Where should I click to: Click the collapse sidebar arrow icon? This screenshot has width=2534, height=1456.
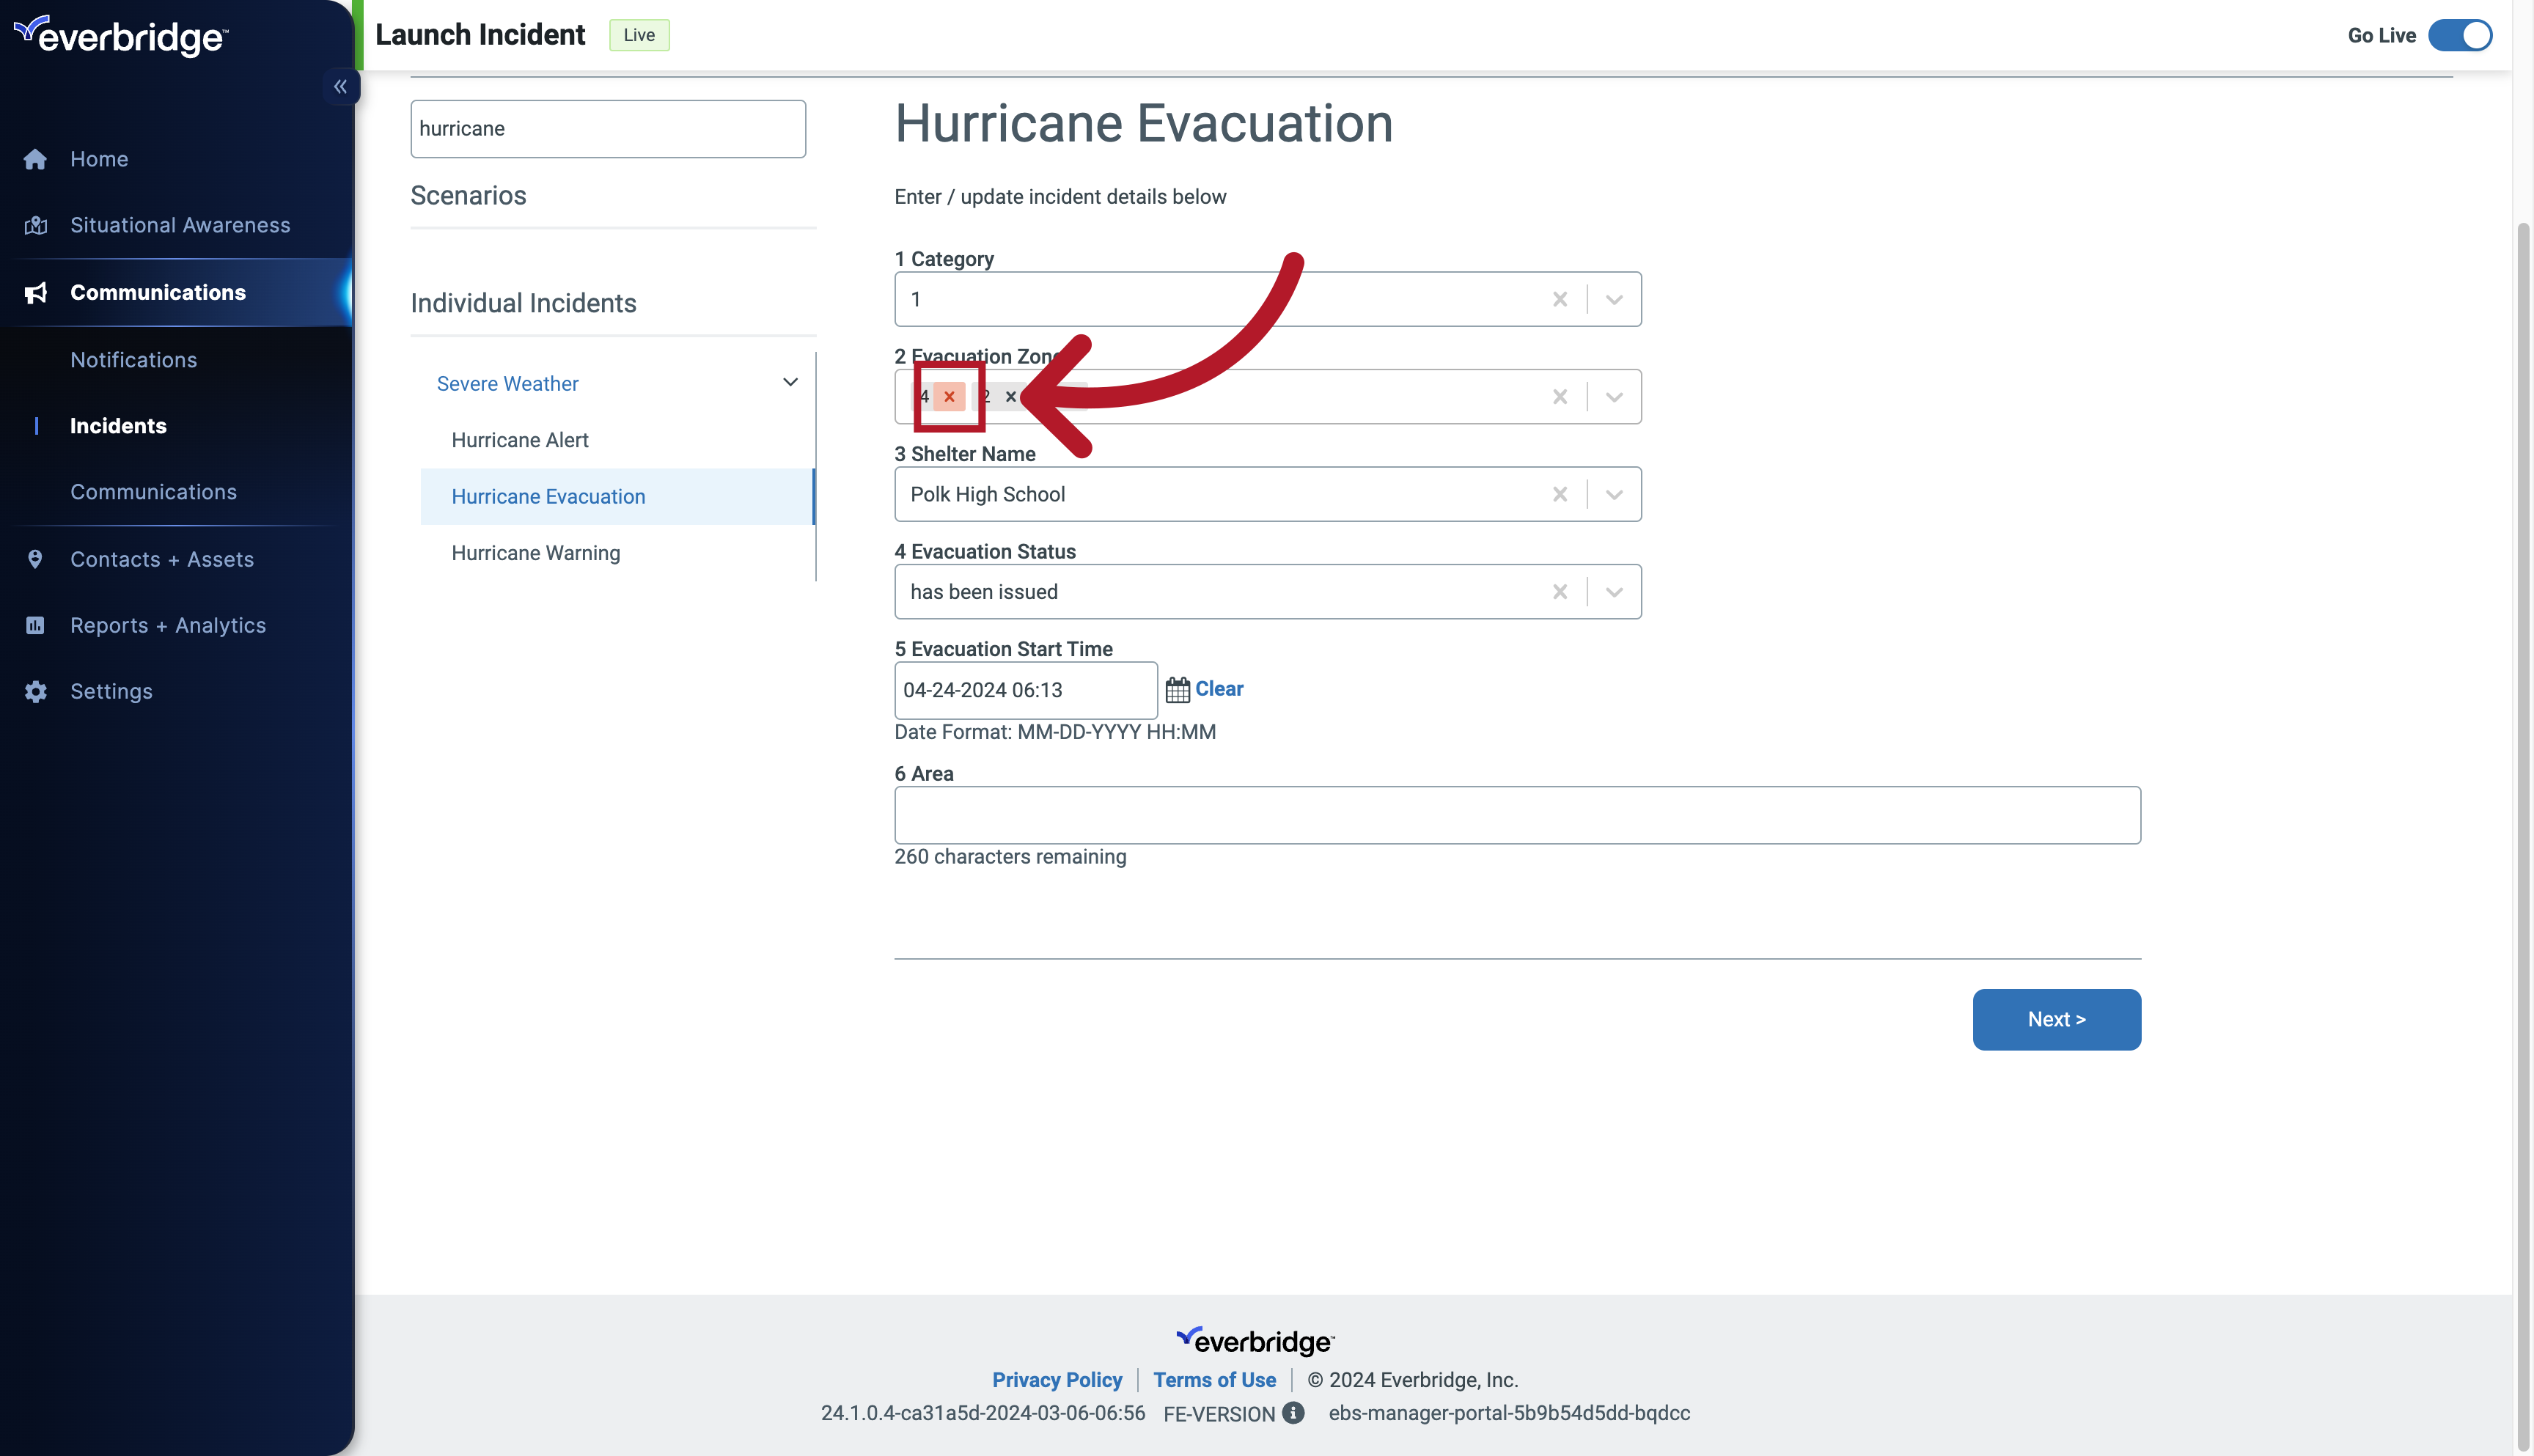(339, 85)
